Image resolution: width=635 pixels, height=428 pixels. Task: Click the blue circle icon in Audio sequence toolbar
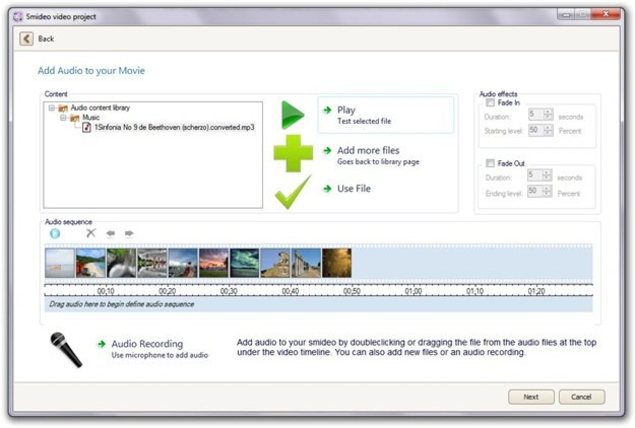55,233
